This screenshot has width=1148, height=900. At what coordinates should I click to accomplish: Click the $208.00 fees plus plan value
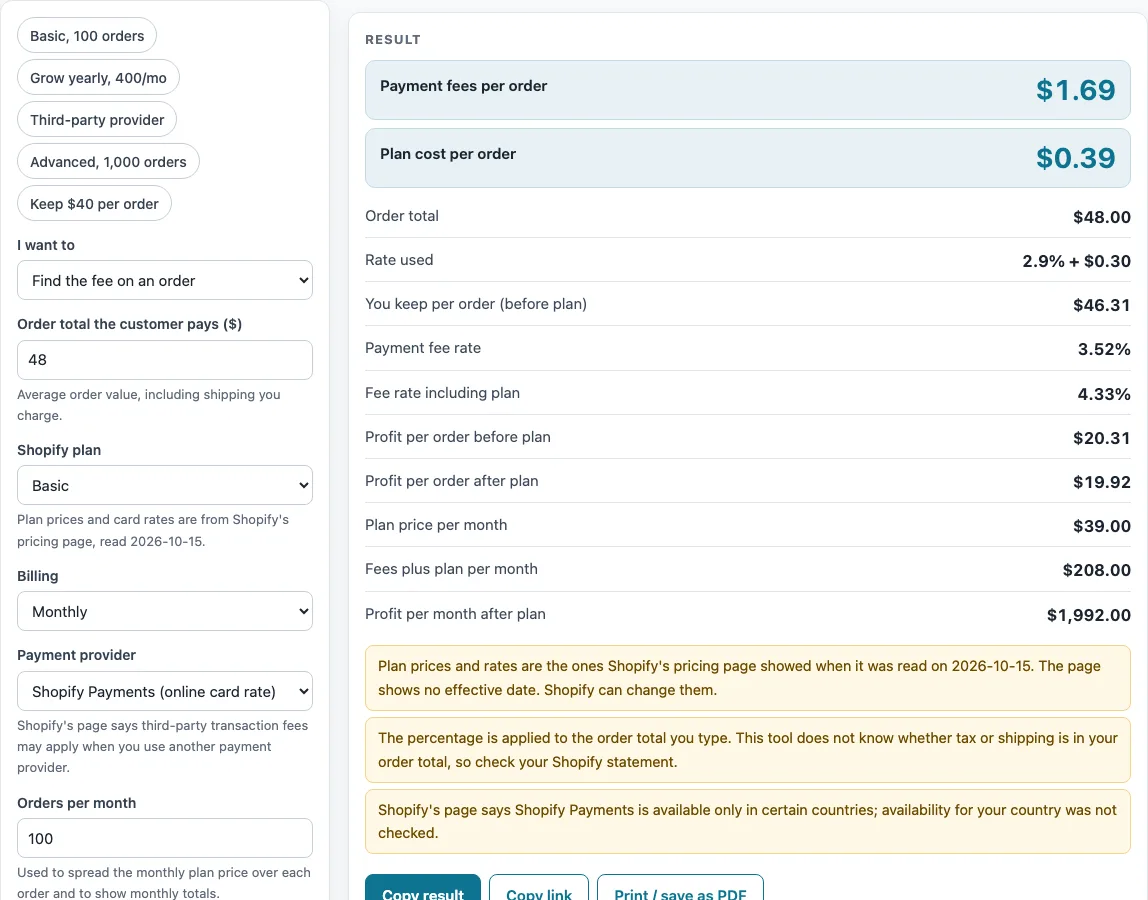[x=1097, y=570]
